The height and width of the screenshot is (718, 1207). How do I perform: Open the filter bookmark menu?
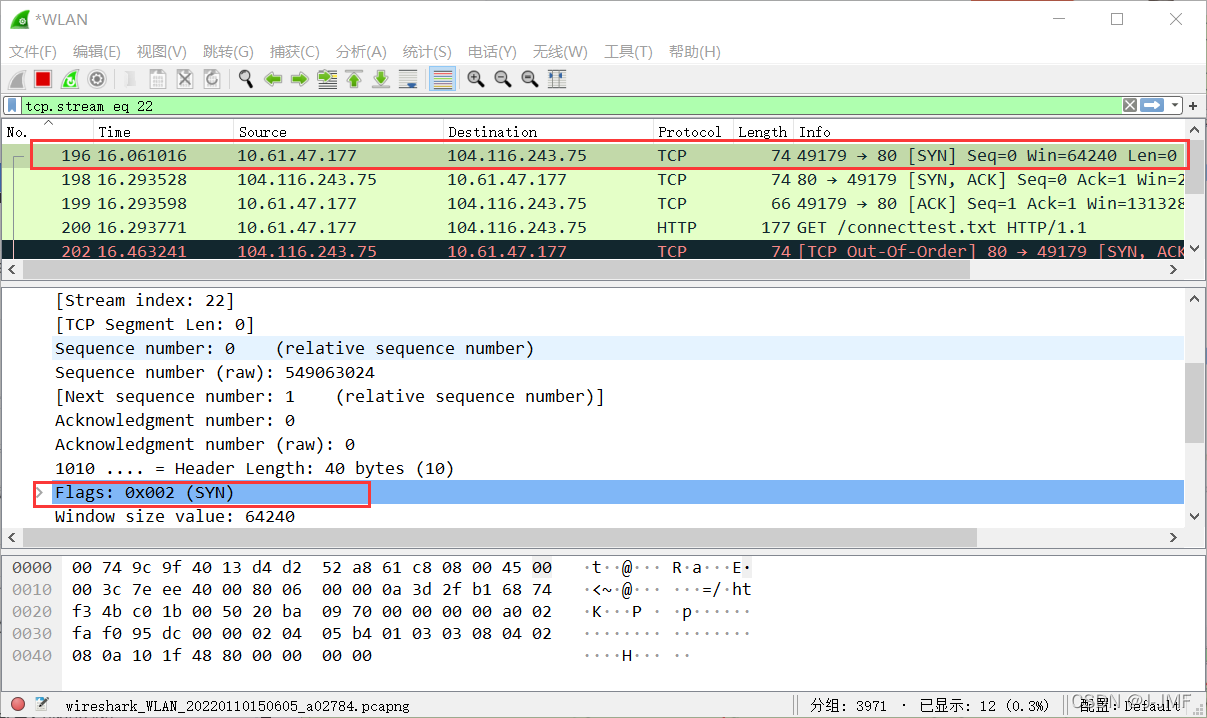[12, 106]
